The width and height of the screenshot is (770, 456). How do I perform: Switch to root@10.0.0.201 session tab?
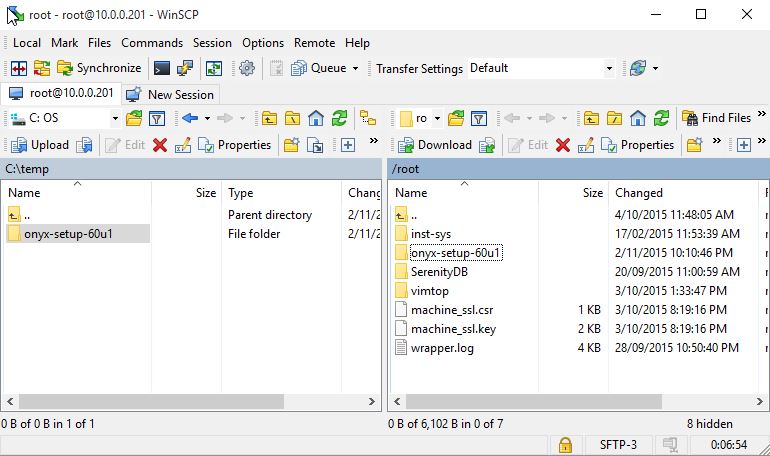coord(61,93)
